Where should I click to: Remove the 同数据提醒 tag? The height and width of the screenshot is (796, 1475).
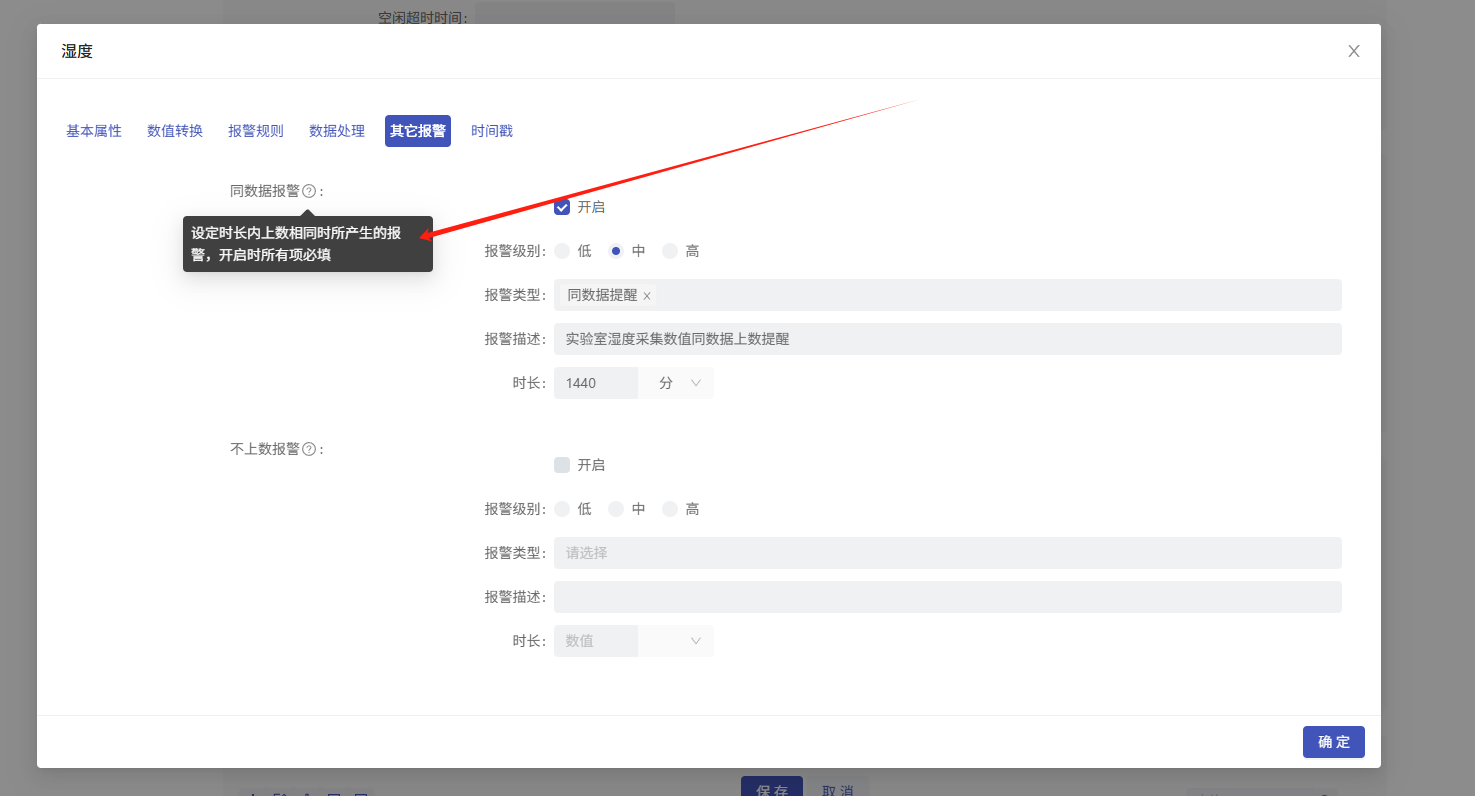647,296
